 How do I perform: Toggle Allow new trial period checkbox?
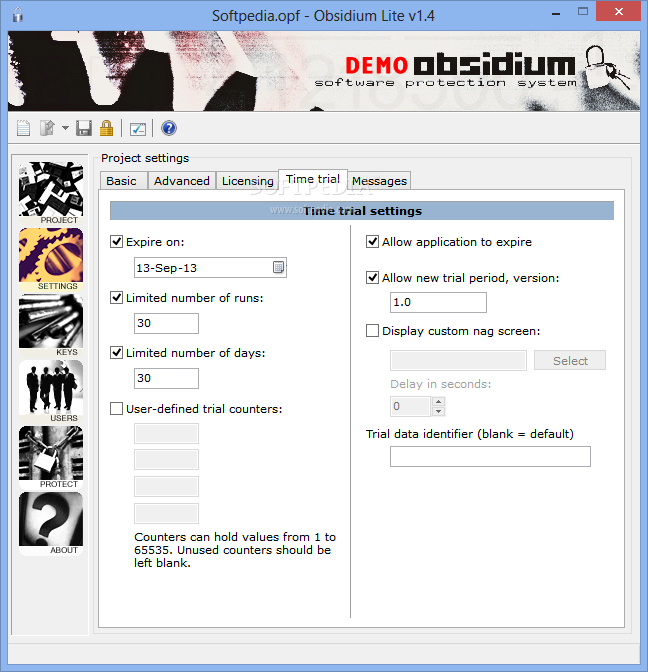click(372, 278)
